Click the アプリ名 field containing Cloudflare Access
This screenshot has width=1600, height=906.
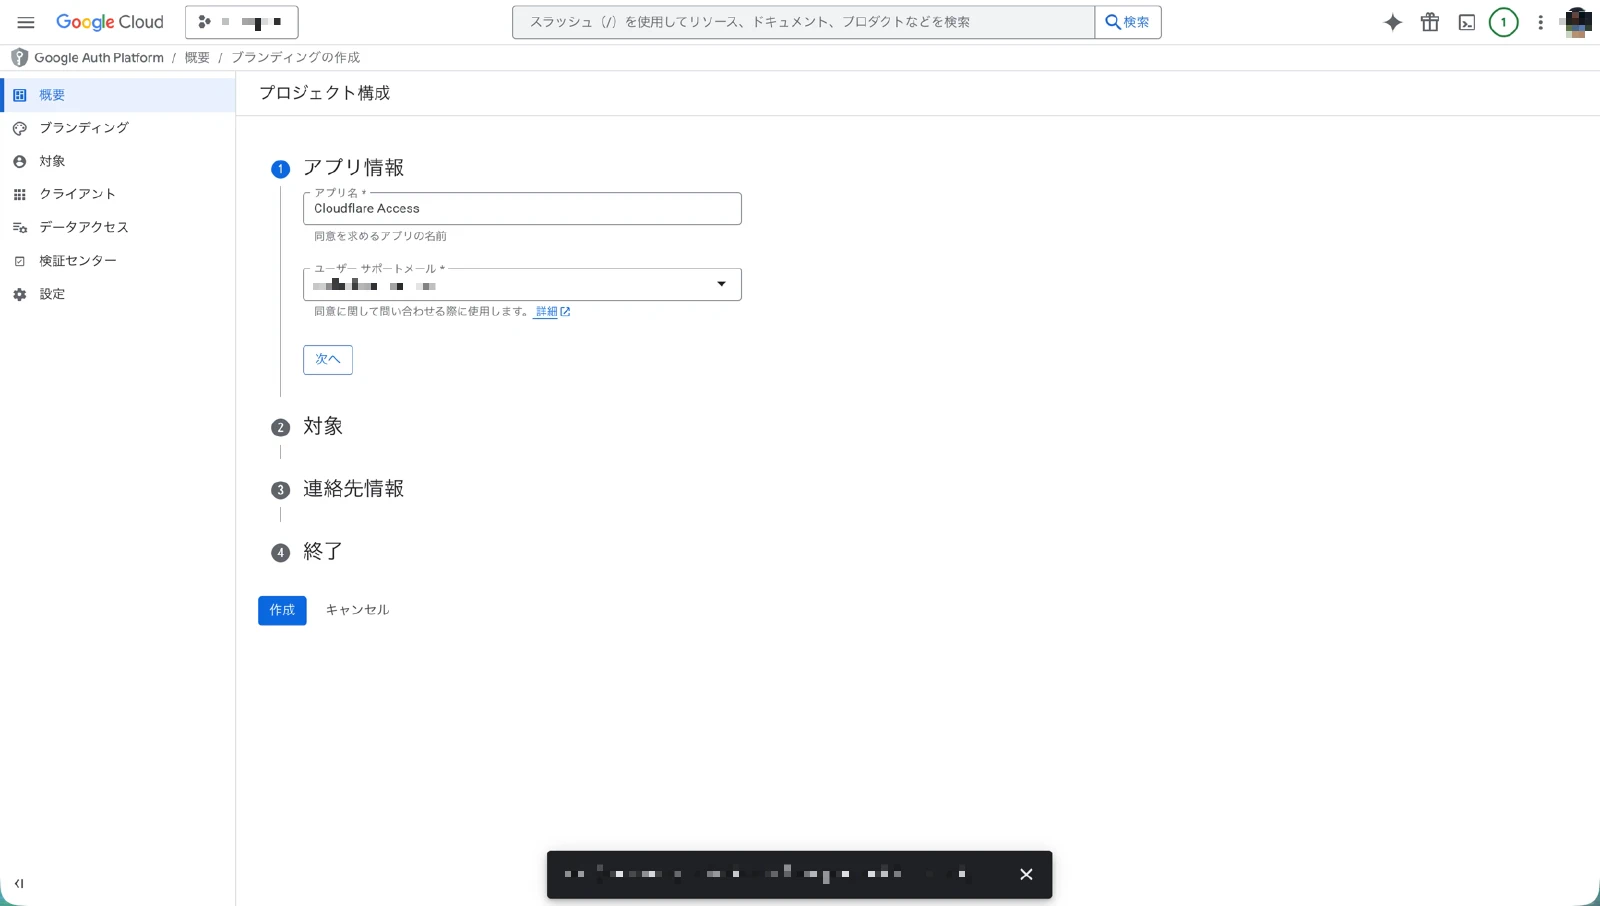tap(521, 208)
